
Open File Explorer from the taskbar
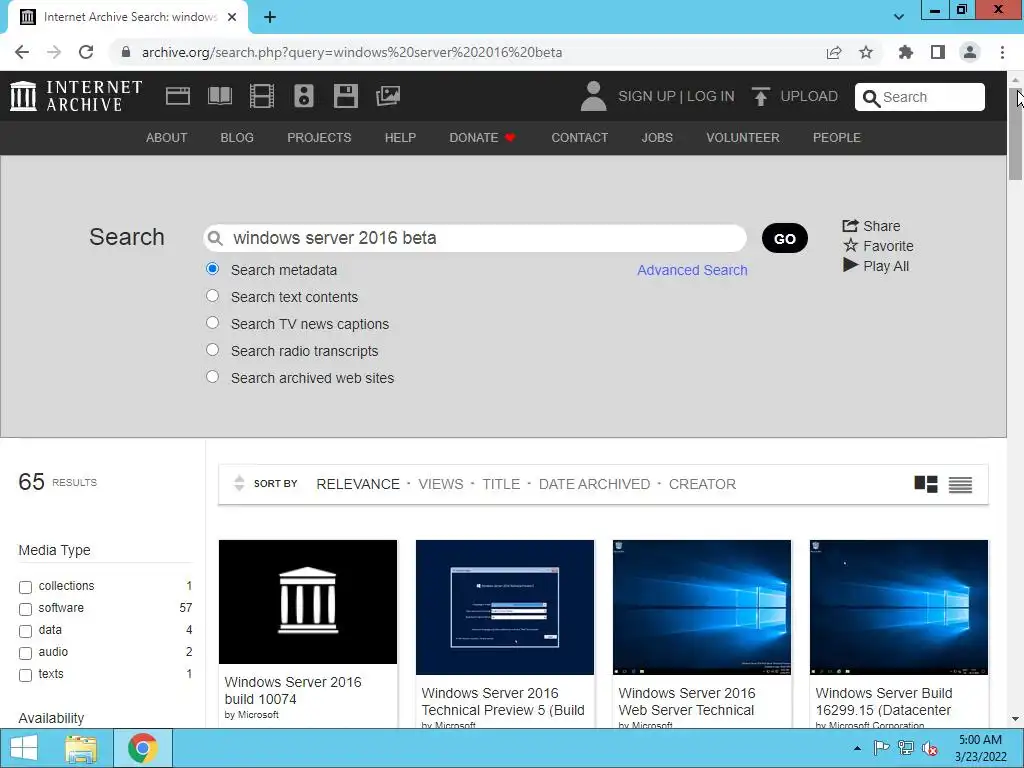pyautogui.click(x=81, y=748)
